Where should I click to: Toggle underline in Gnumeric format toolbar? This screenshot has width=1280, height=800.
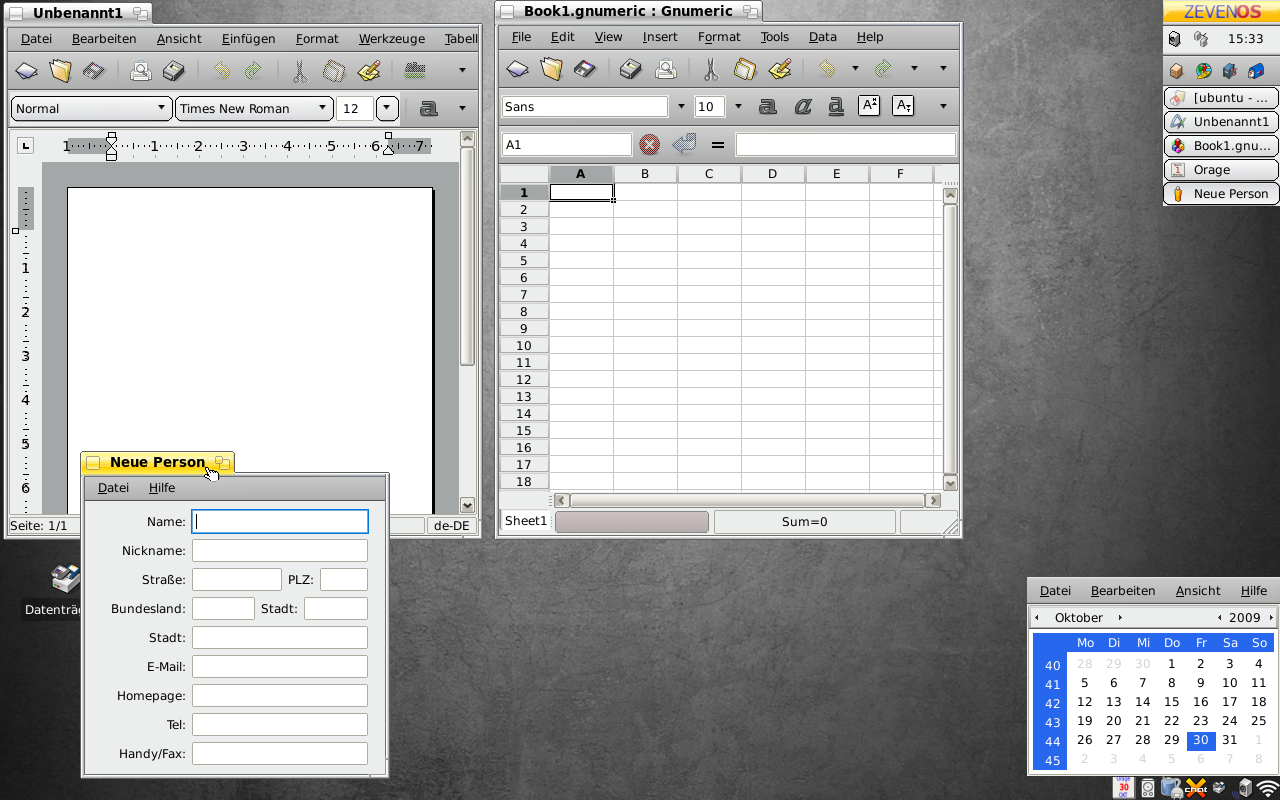coord(836,107)
